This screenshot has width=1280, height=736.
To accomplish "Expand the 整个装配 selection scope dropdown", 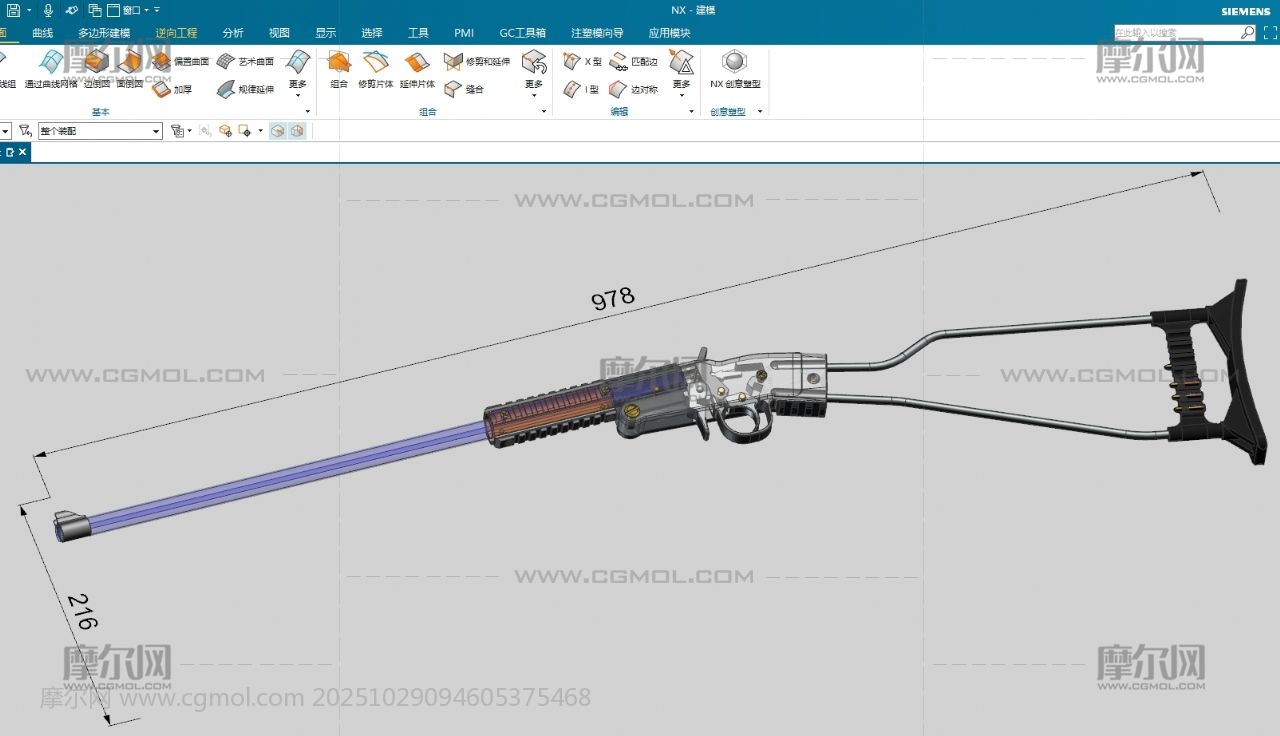I will [156, 131].
